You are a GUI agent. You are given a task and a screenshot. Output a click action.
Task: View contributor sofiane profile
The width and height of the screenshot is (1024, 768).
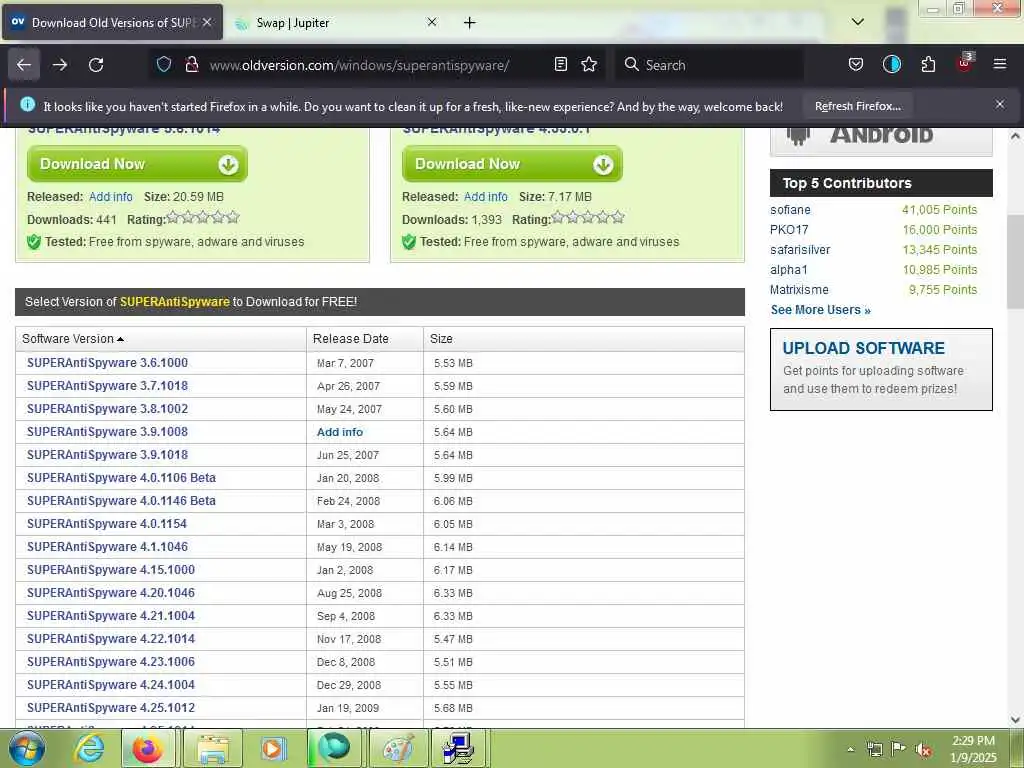790,210
